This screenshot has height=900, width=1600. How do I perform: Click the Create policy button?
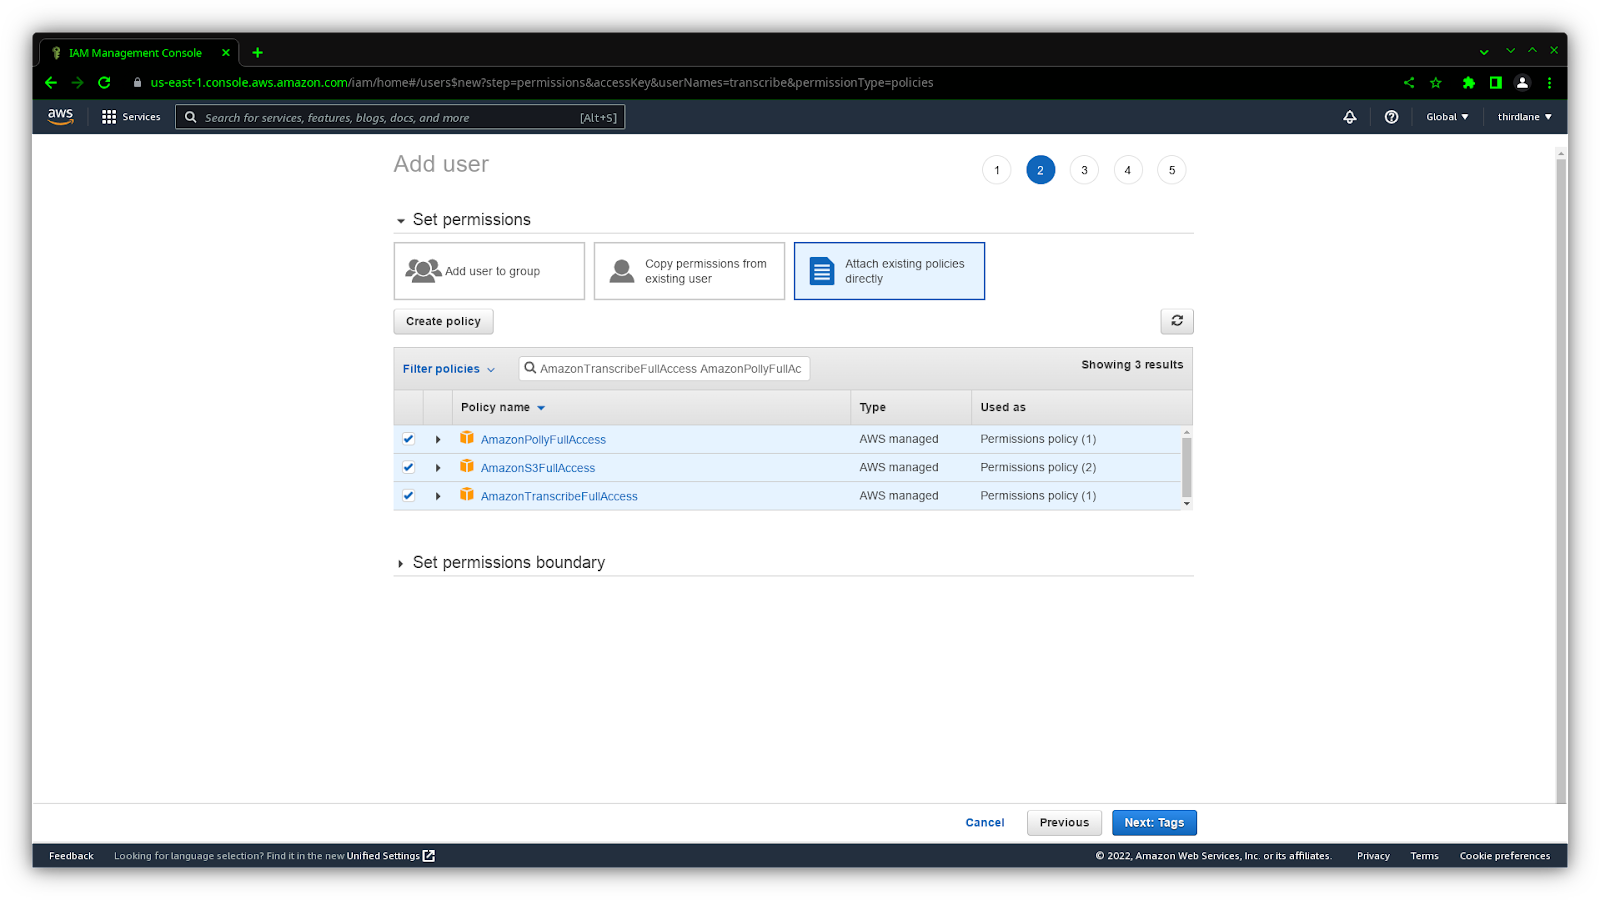point(443,321)
